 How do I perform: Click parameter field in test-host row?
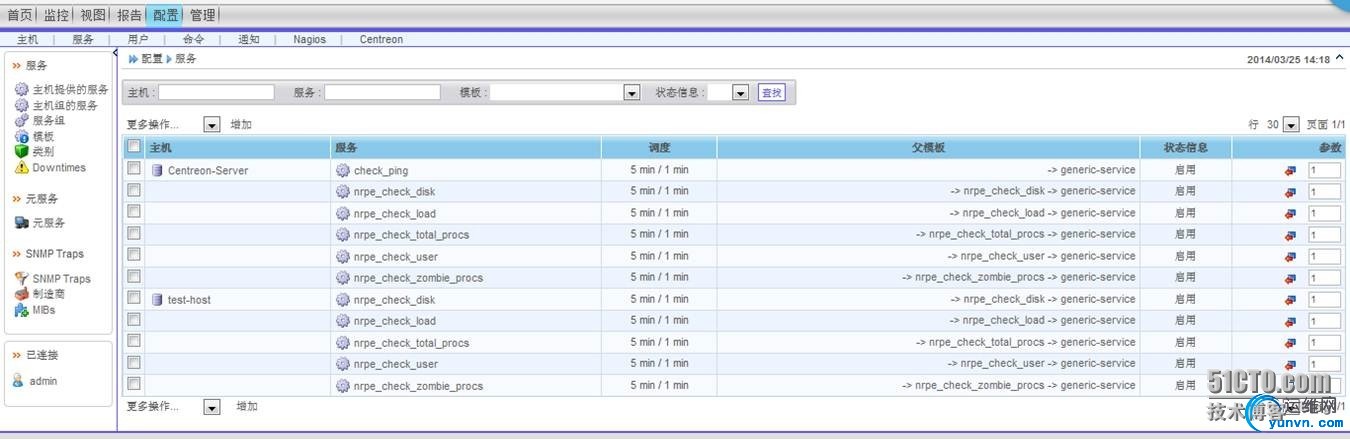1325,300
